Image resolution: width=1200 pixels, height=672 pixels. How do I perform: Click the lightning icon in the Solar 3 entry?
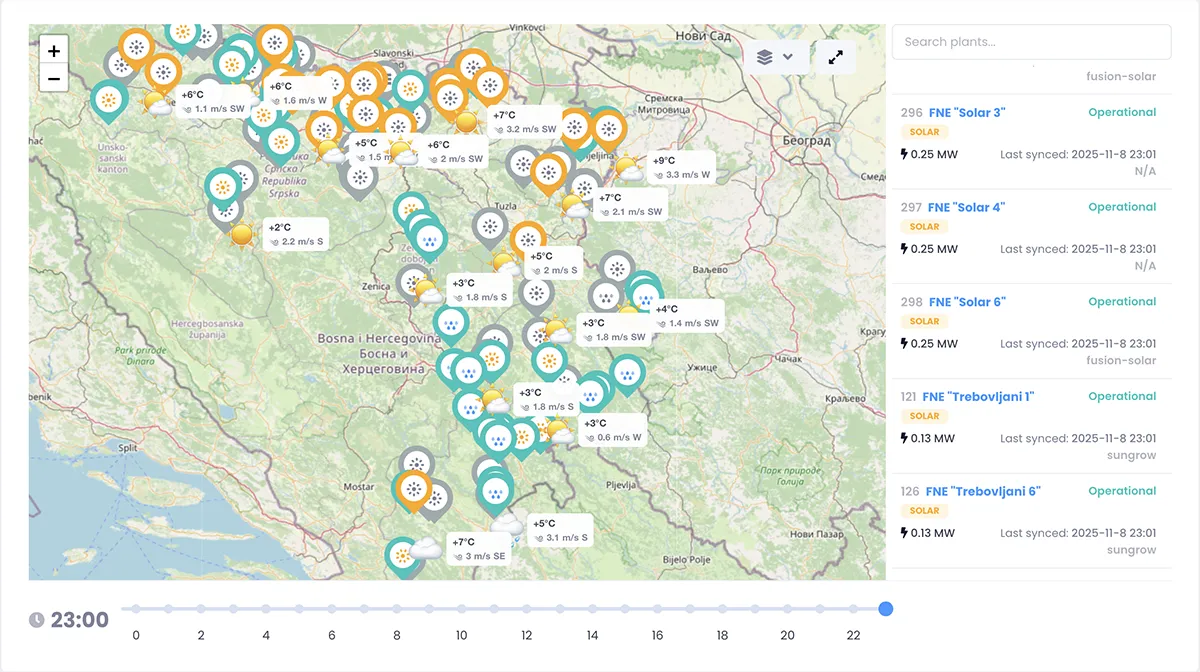click(905, 154)
